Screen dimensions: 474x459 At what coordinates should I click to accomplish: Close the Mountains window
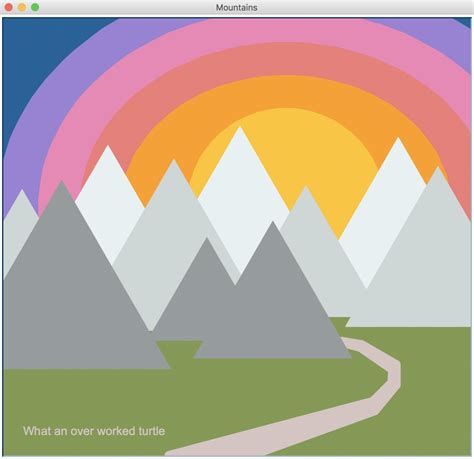click(x=9, y=7)
